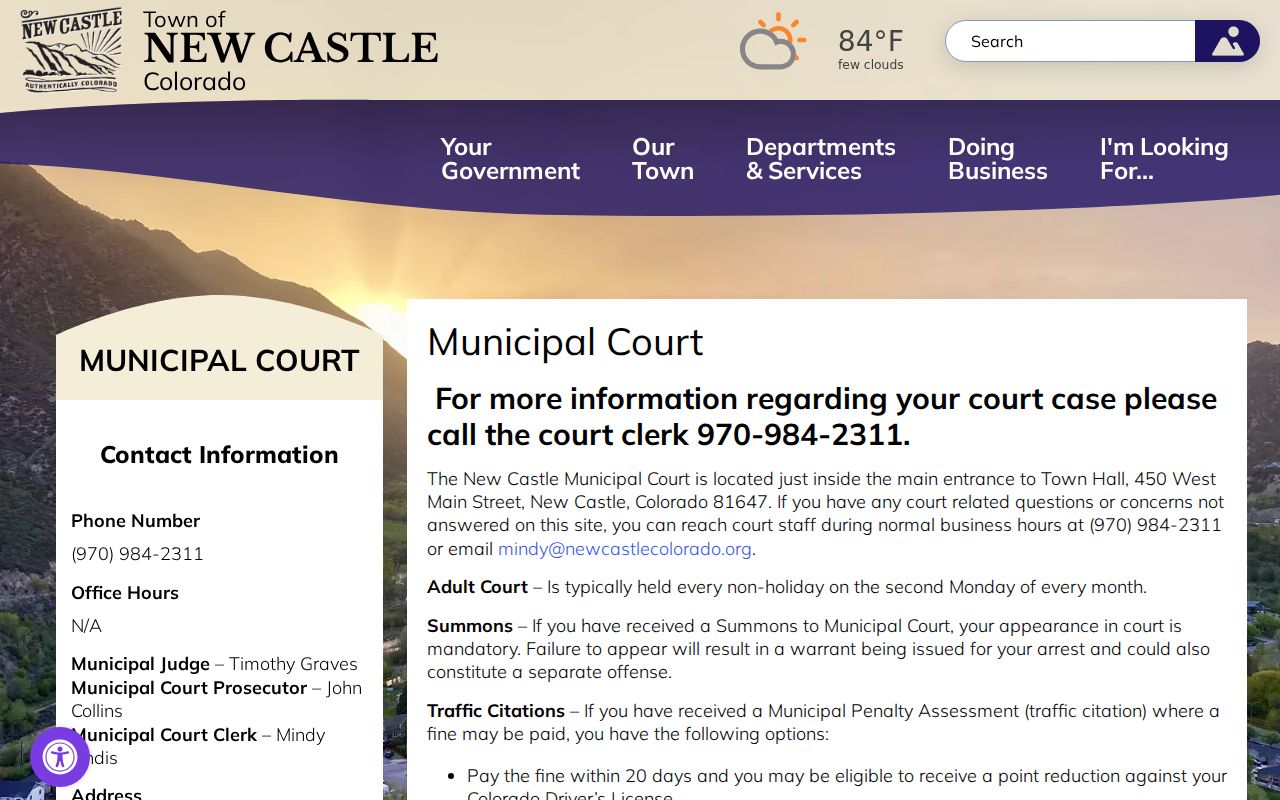Viewport: 1280px width, 800px height.
Task: Open the Departments & Services menu
Action: point(821,159)
